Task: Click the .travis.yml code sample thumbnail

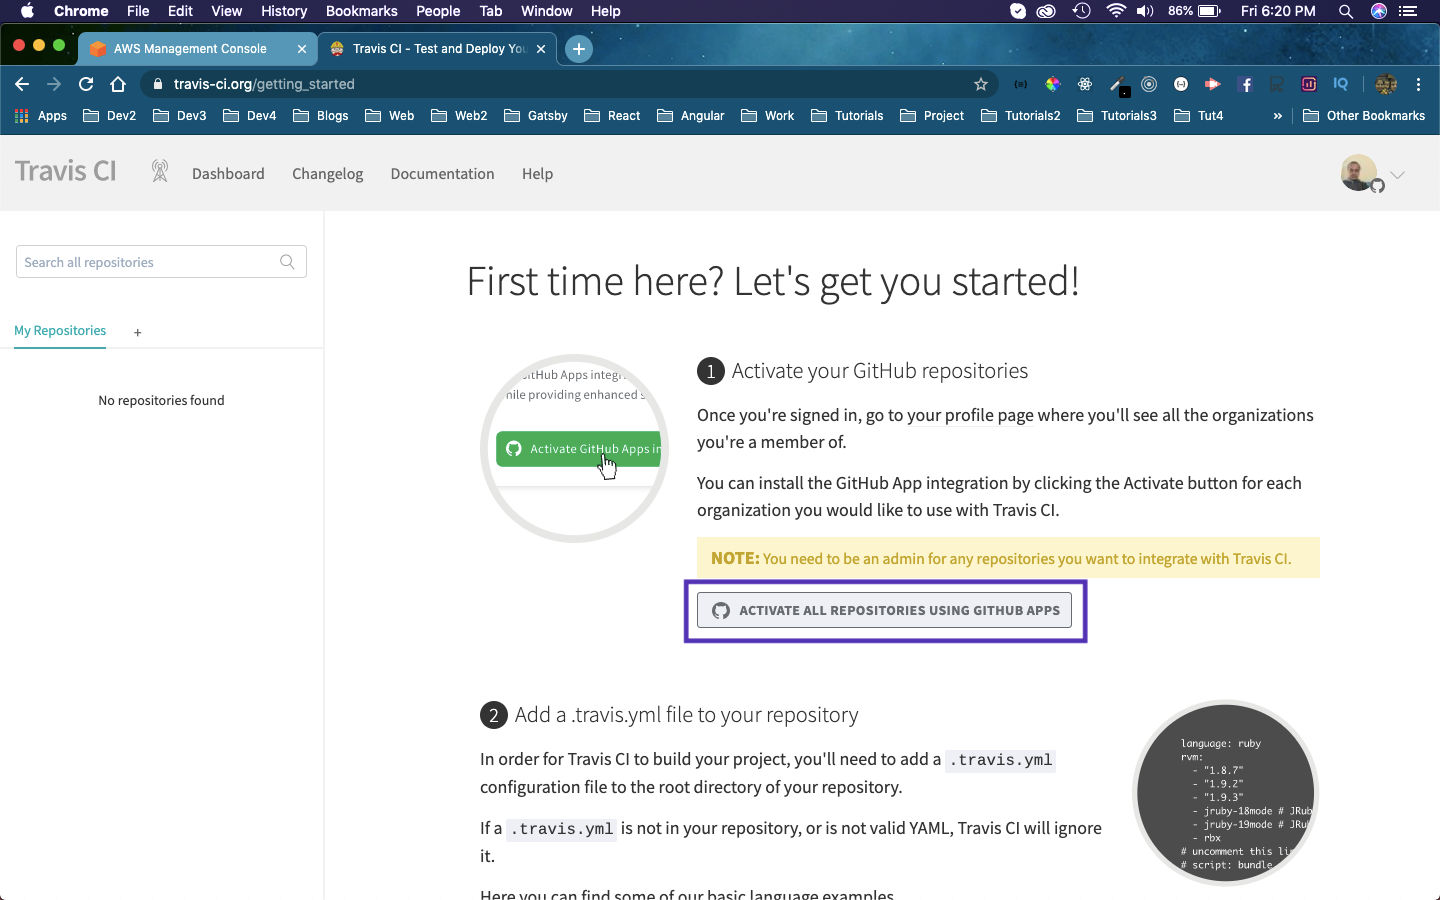Action: (x=1226, y=793)
